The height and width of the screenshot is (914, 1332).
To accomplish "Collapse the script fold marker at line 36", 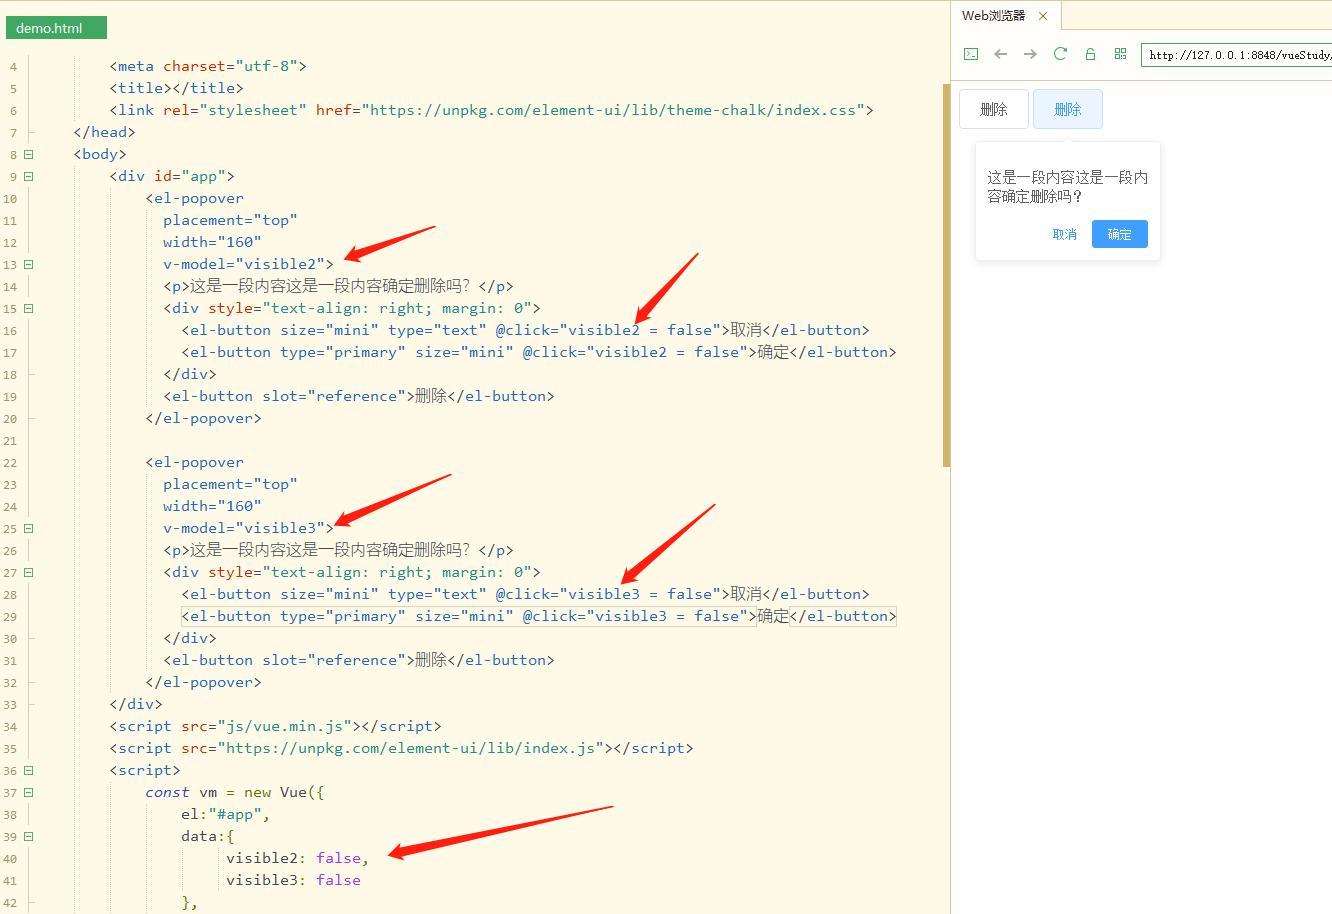I will point(27,769).
